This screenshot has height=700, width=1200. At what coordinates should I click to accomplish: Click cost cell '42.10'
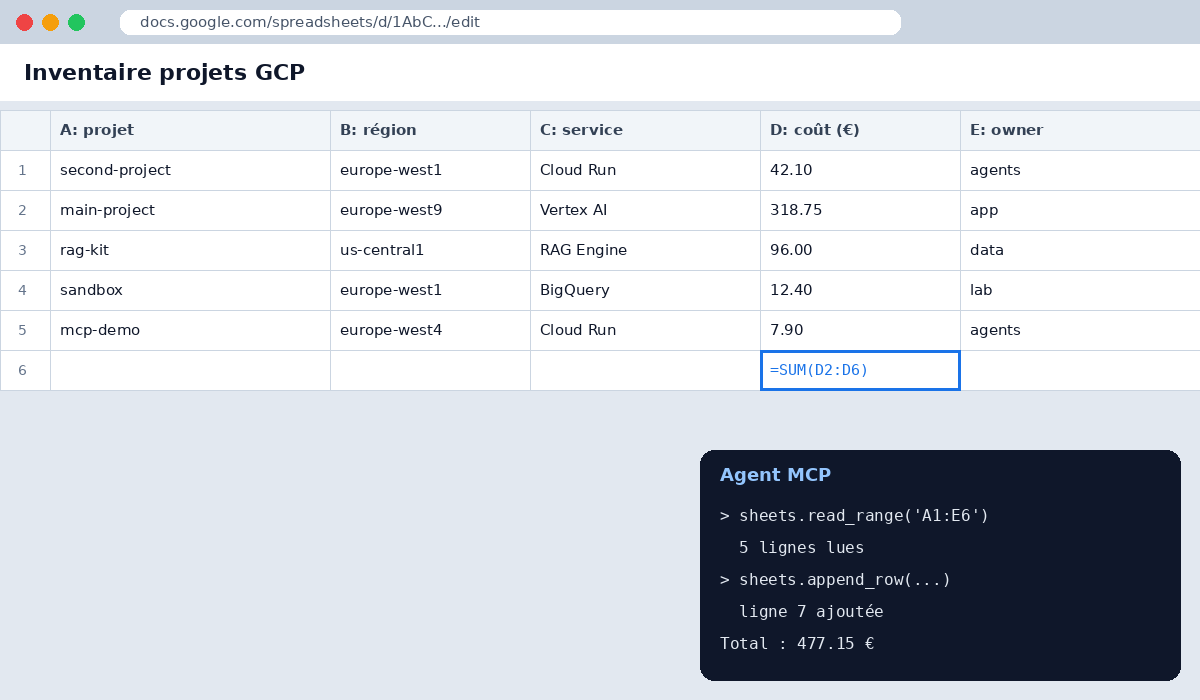coord(860,170)
